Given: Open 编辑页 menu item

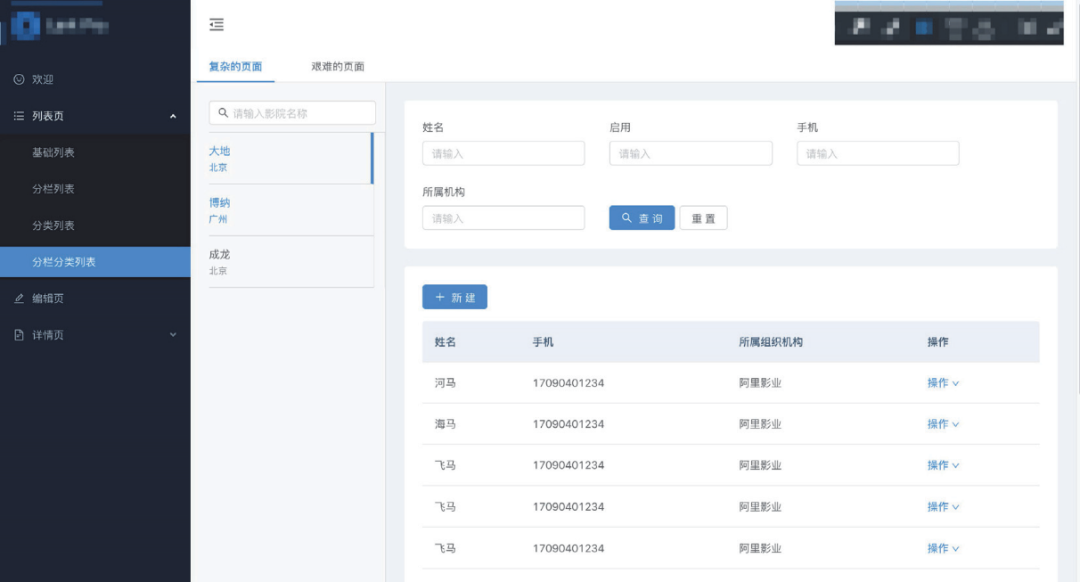Looking at the screenshot, I should click(x=95, y=298).
